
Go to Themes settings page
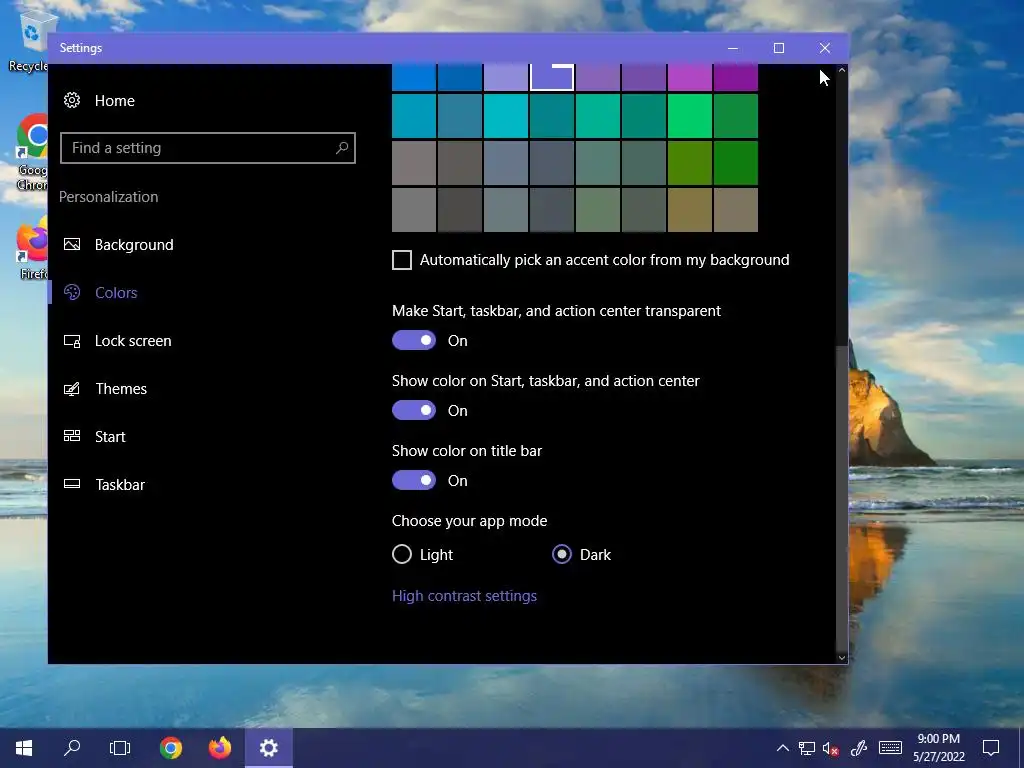(x=121, y=389)
